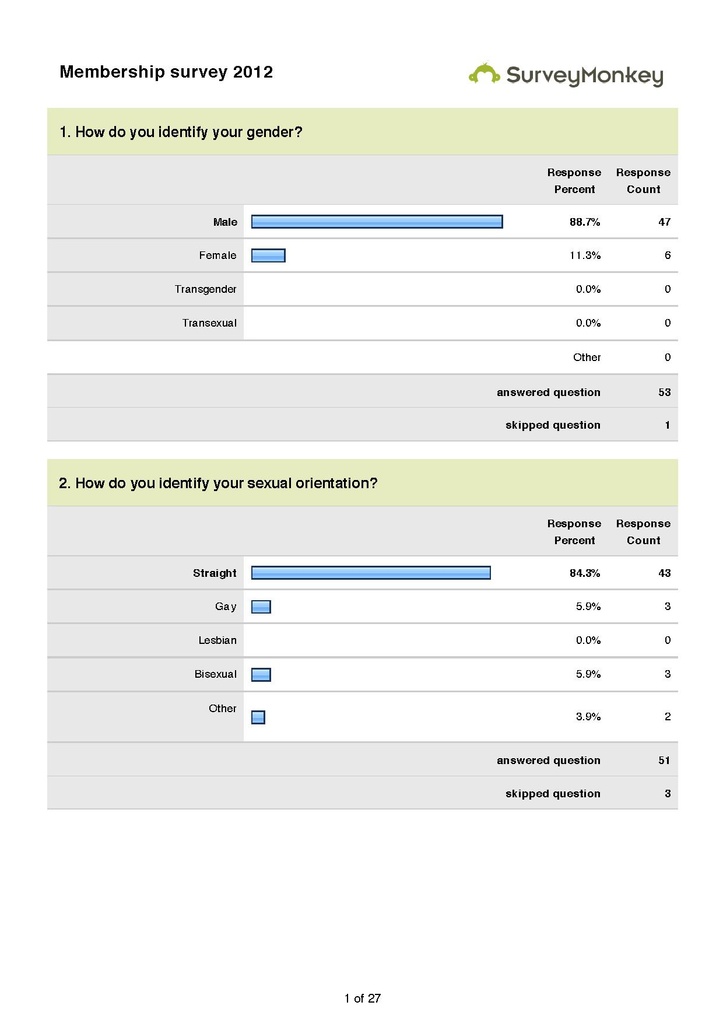Click the SurveyMonkey logo icon

pyautogui.click(x=484, y=74)
